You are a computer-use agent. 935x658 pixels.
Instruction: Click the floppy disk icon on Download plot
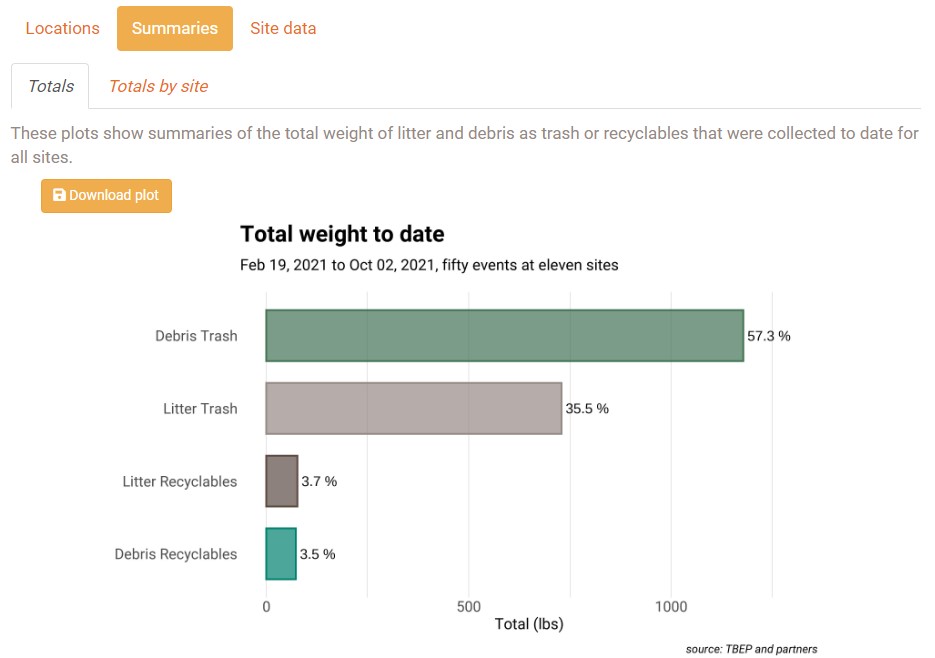(x=59, y=196)
